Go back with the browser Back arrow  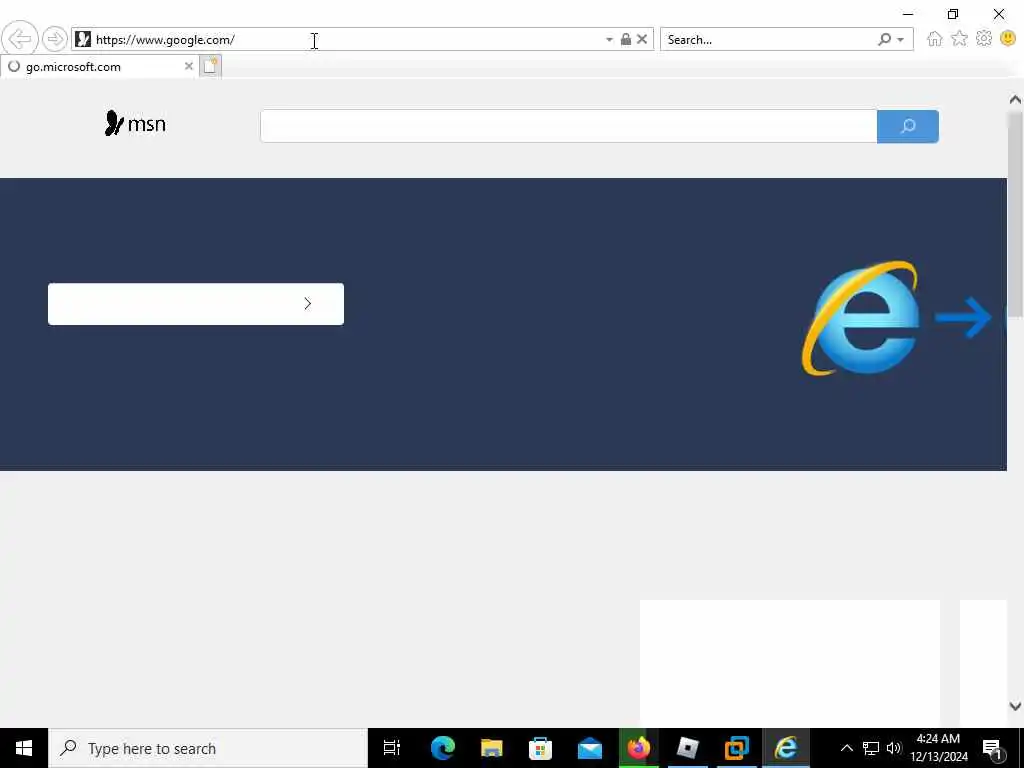[x=20, y=39]
